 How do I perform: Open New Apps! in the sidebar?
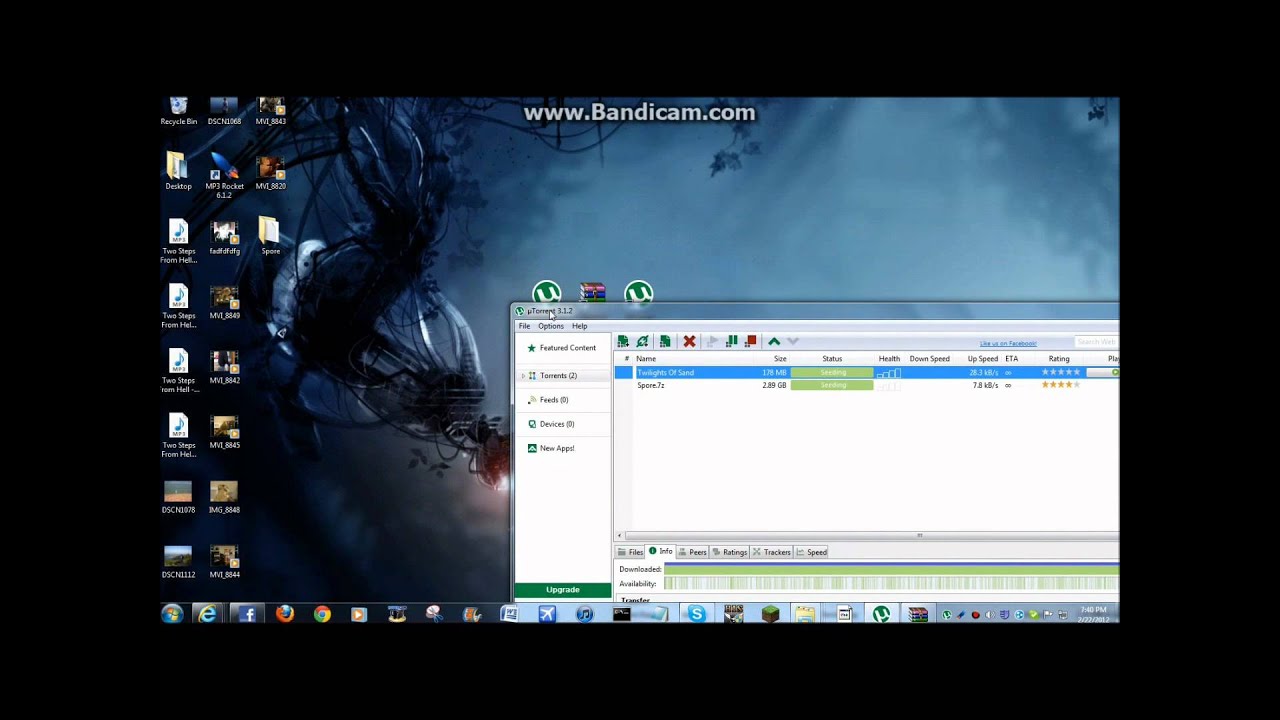pos(556,448)
